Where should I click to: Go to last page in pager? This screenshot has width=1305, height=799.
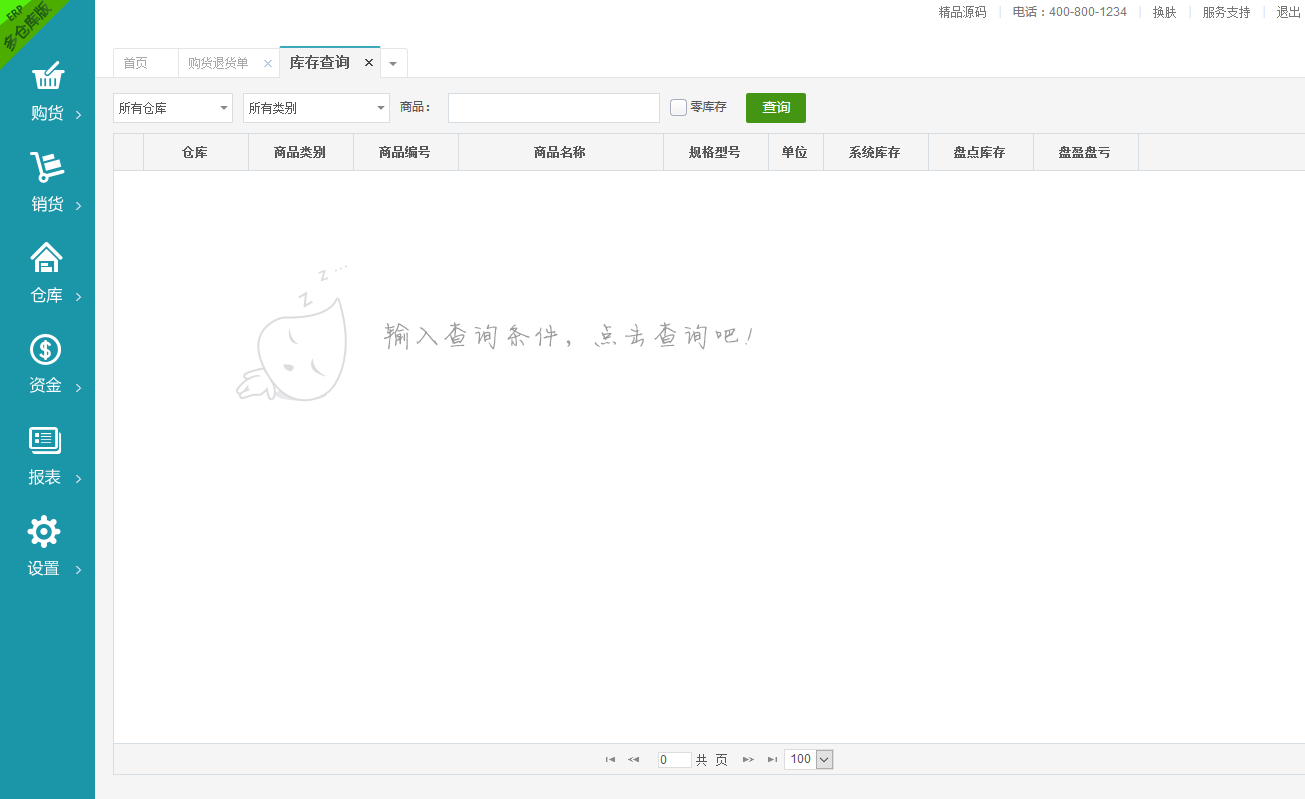[772, 760]
